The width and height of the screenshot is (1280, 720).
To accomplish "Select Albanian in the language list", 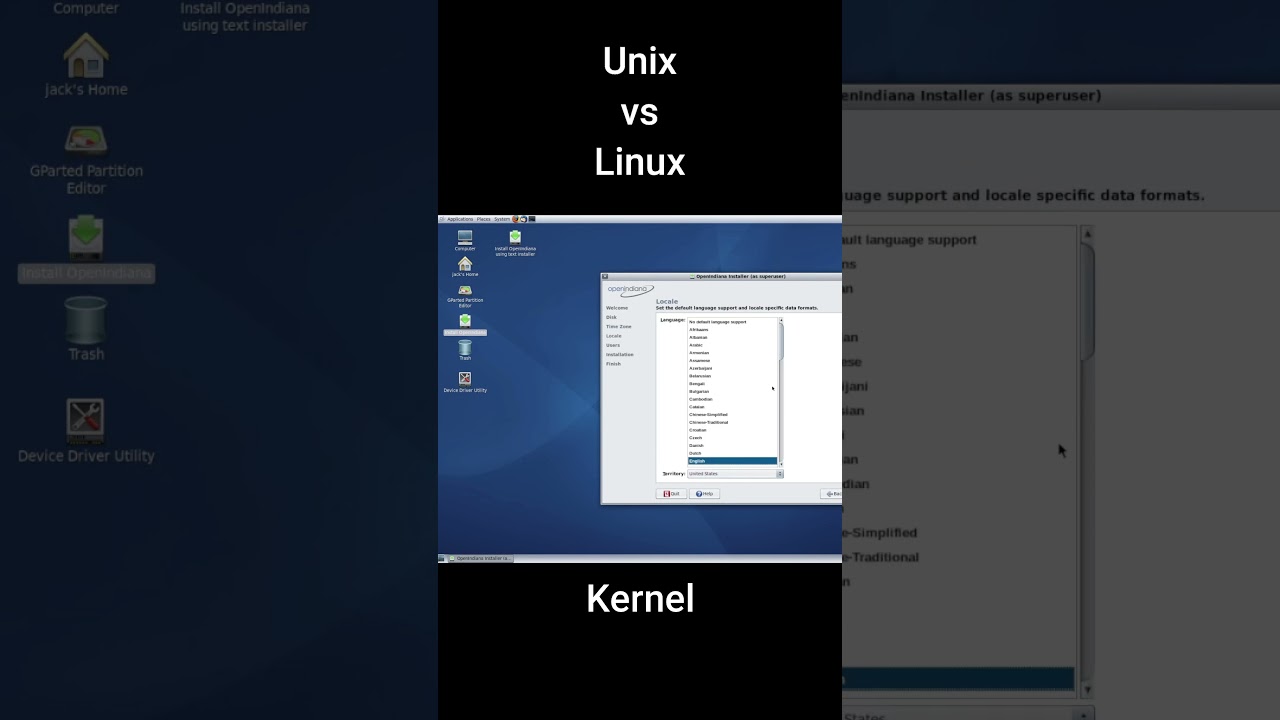I will pyautogui.click(x=732, y=337).
